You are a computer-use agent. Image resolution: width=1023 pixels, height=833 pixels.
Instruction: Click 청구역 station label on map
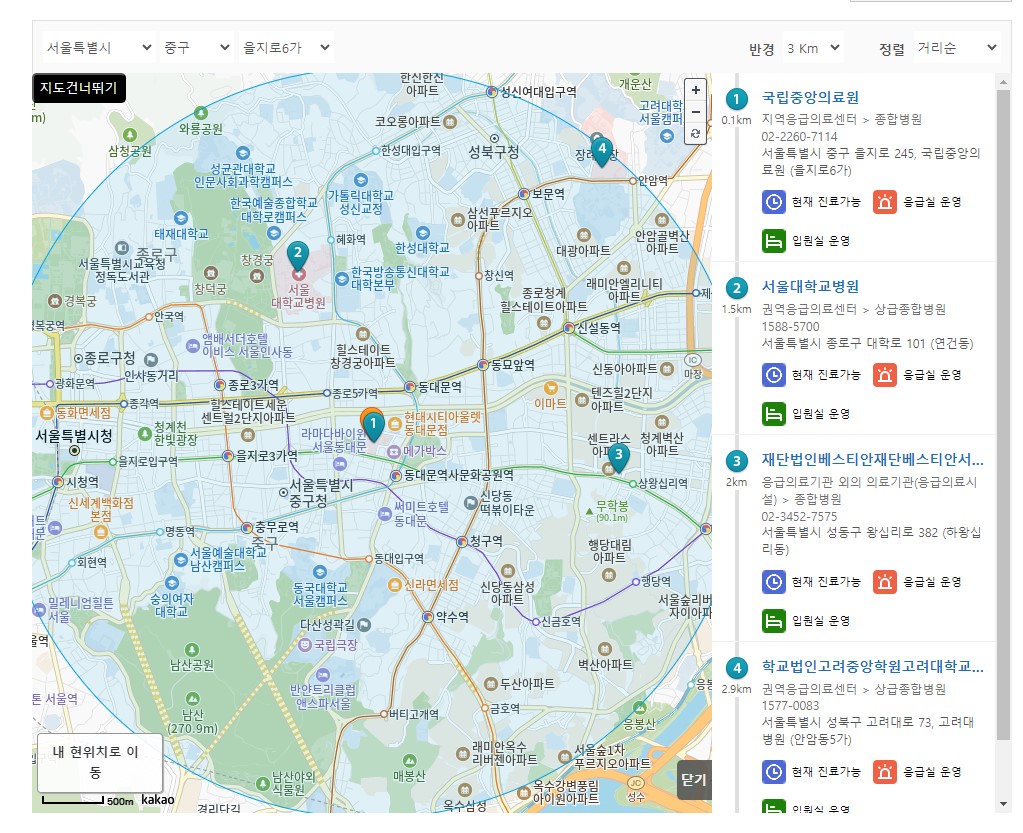(486, 541)
